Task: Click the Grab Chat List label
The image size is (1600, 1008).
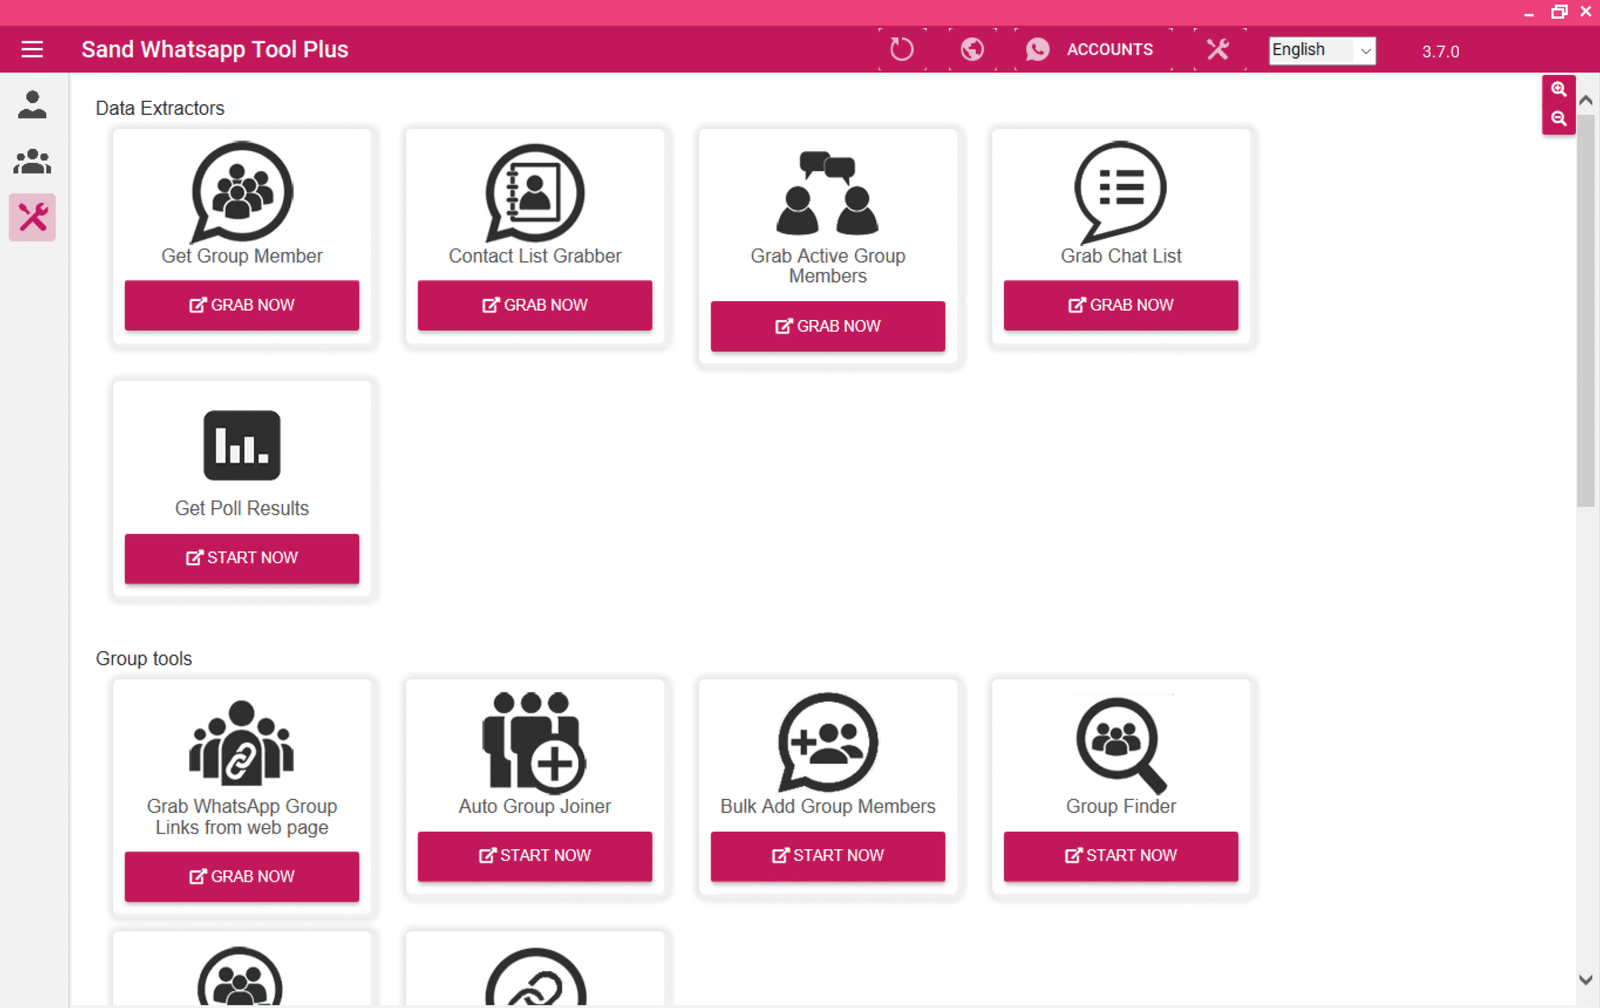Action: (x=1121, y=256)
